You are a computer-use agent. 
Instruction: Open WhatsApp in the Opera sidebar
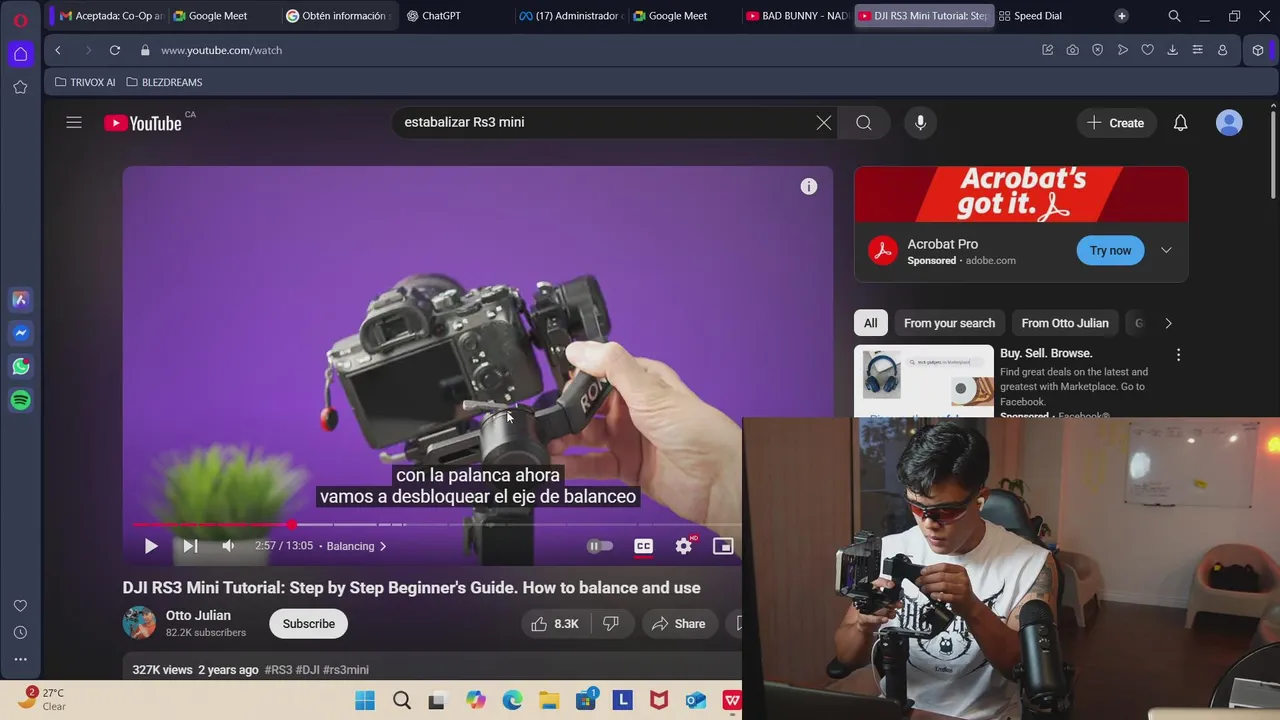pos(20,367)
